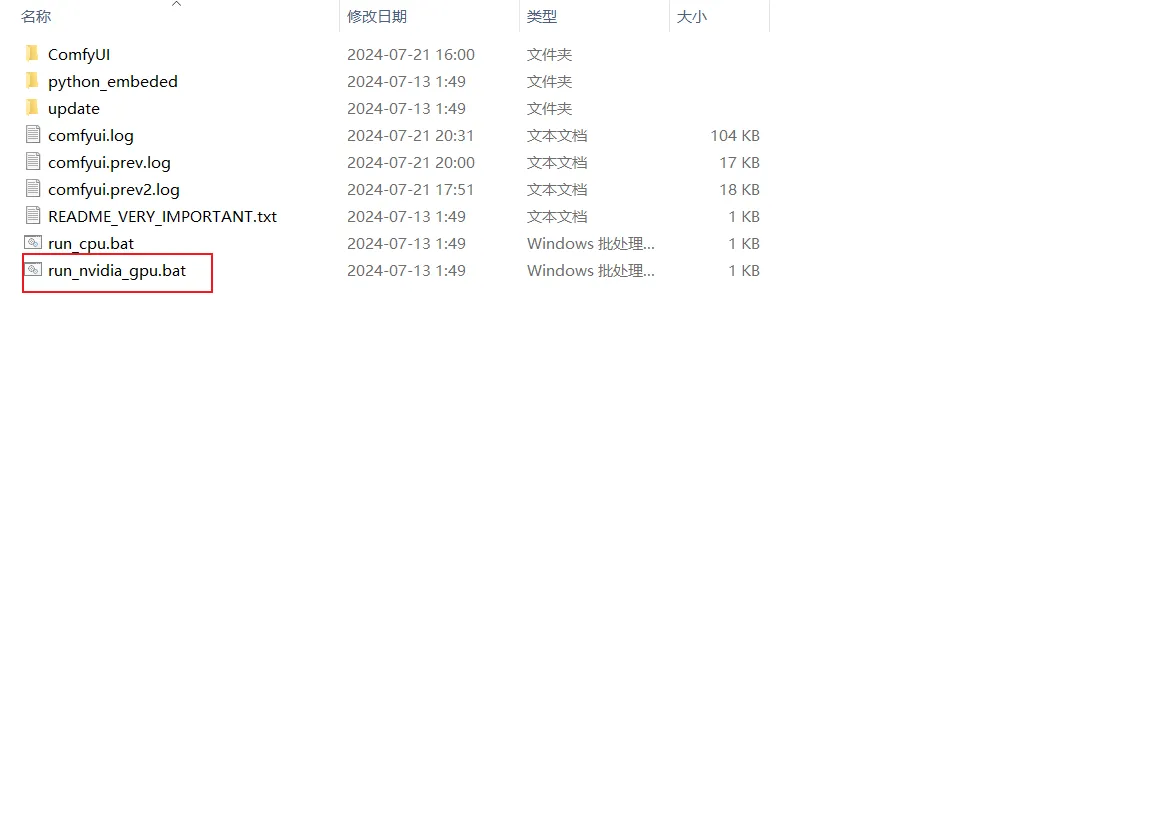Select the README_VERY_IMPORTANT.txt file name
This screenshot has height=820, width=1160.
(163, 217)
